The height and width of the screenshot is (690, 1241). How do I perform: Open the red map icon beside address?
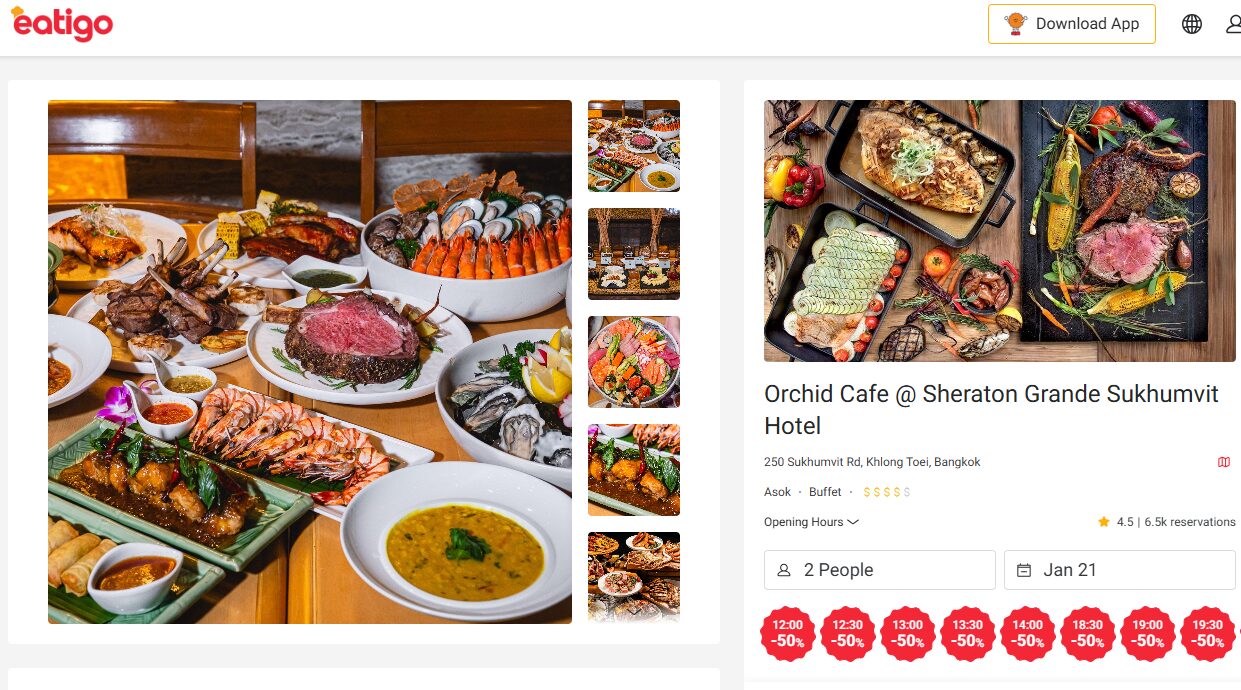tap(1224, 462)
